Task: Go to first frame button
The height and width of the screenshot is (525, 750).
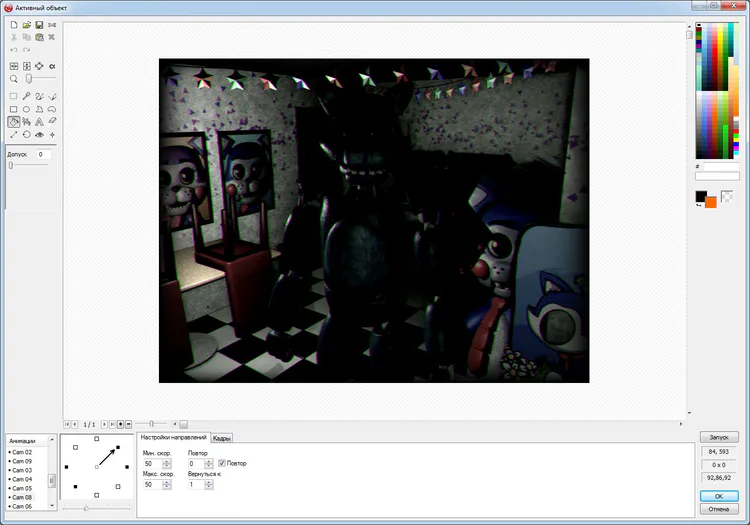Action: (67, 424)
